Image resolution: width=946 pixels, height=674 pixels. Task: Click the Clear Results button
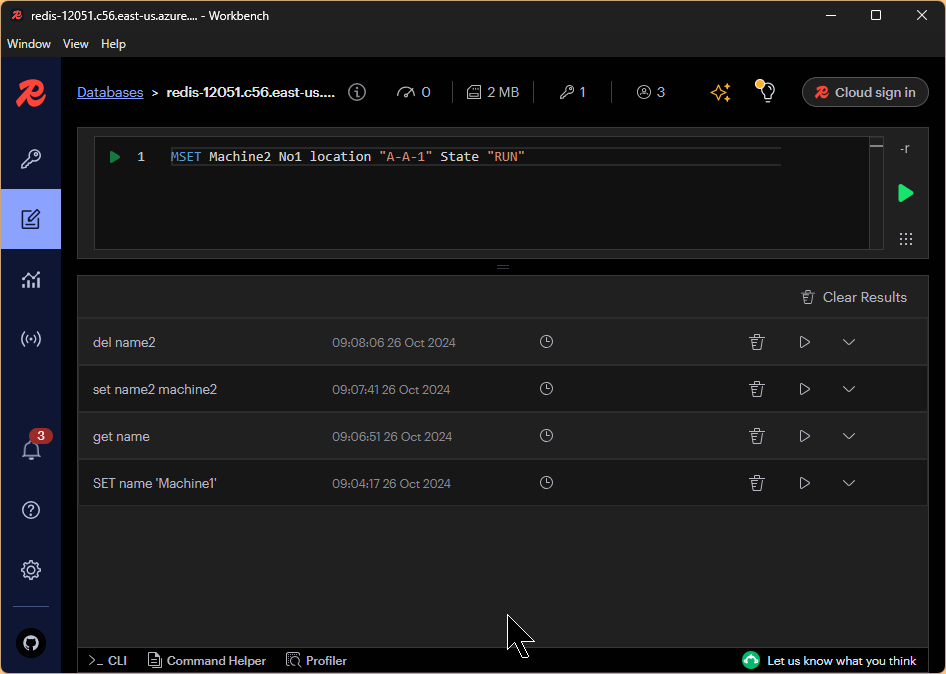click(854, 297)
